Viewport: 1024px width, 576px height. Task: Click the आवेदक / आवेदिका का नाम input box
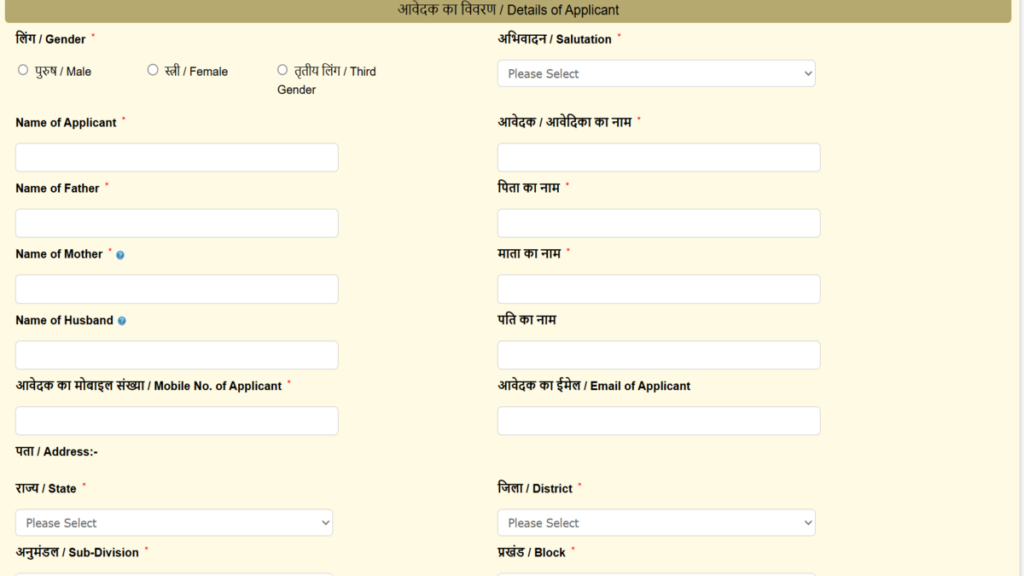point(659,157)
